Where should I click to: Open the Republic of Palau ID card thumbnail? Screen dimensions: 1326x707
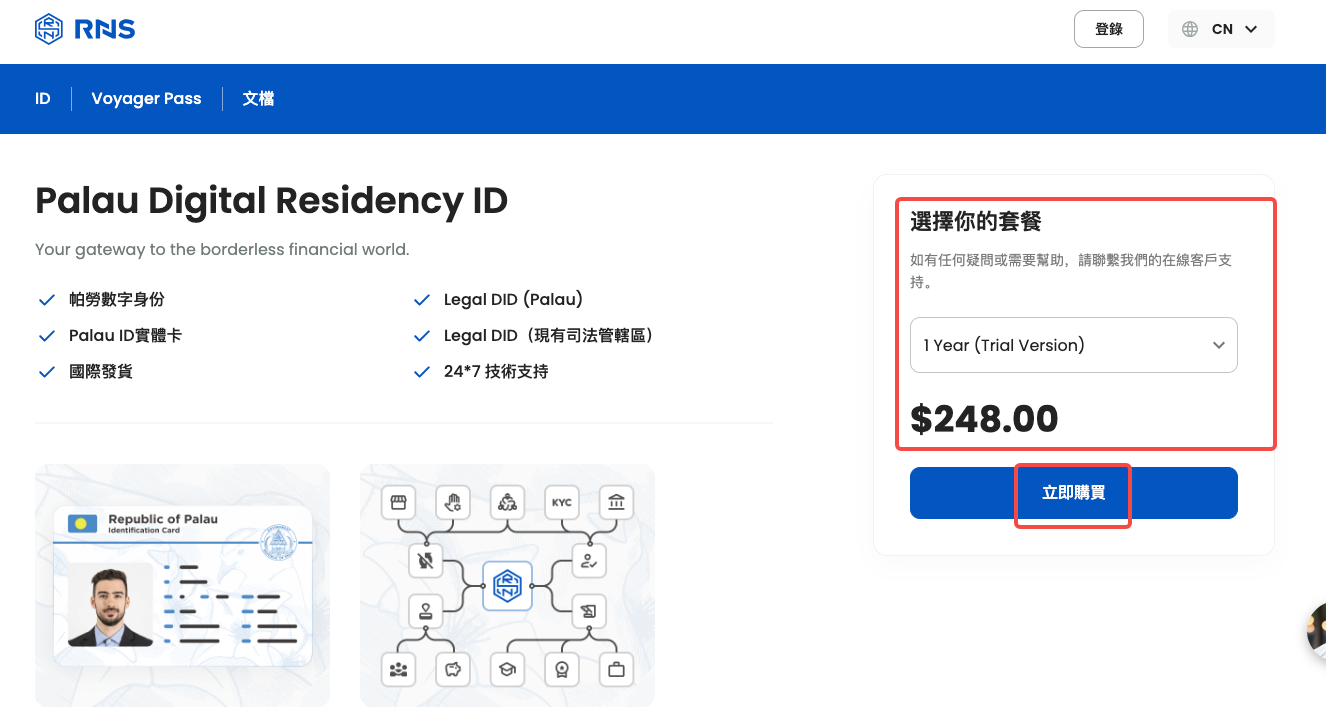click(x=182, y=585)
